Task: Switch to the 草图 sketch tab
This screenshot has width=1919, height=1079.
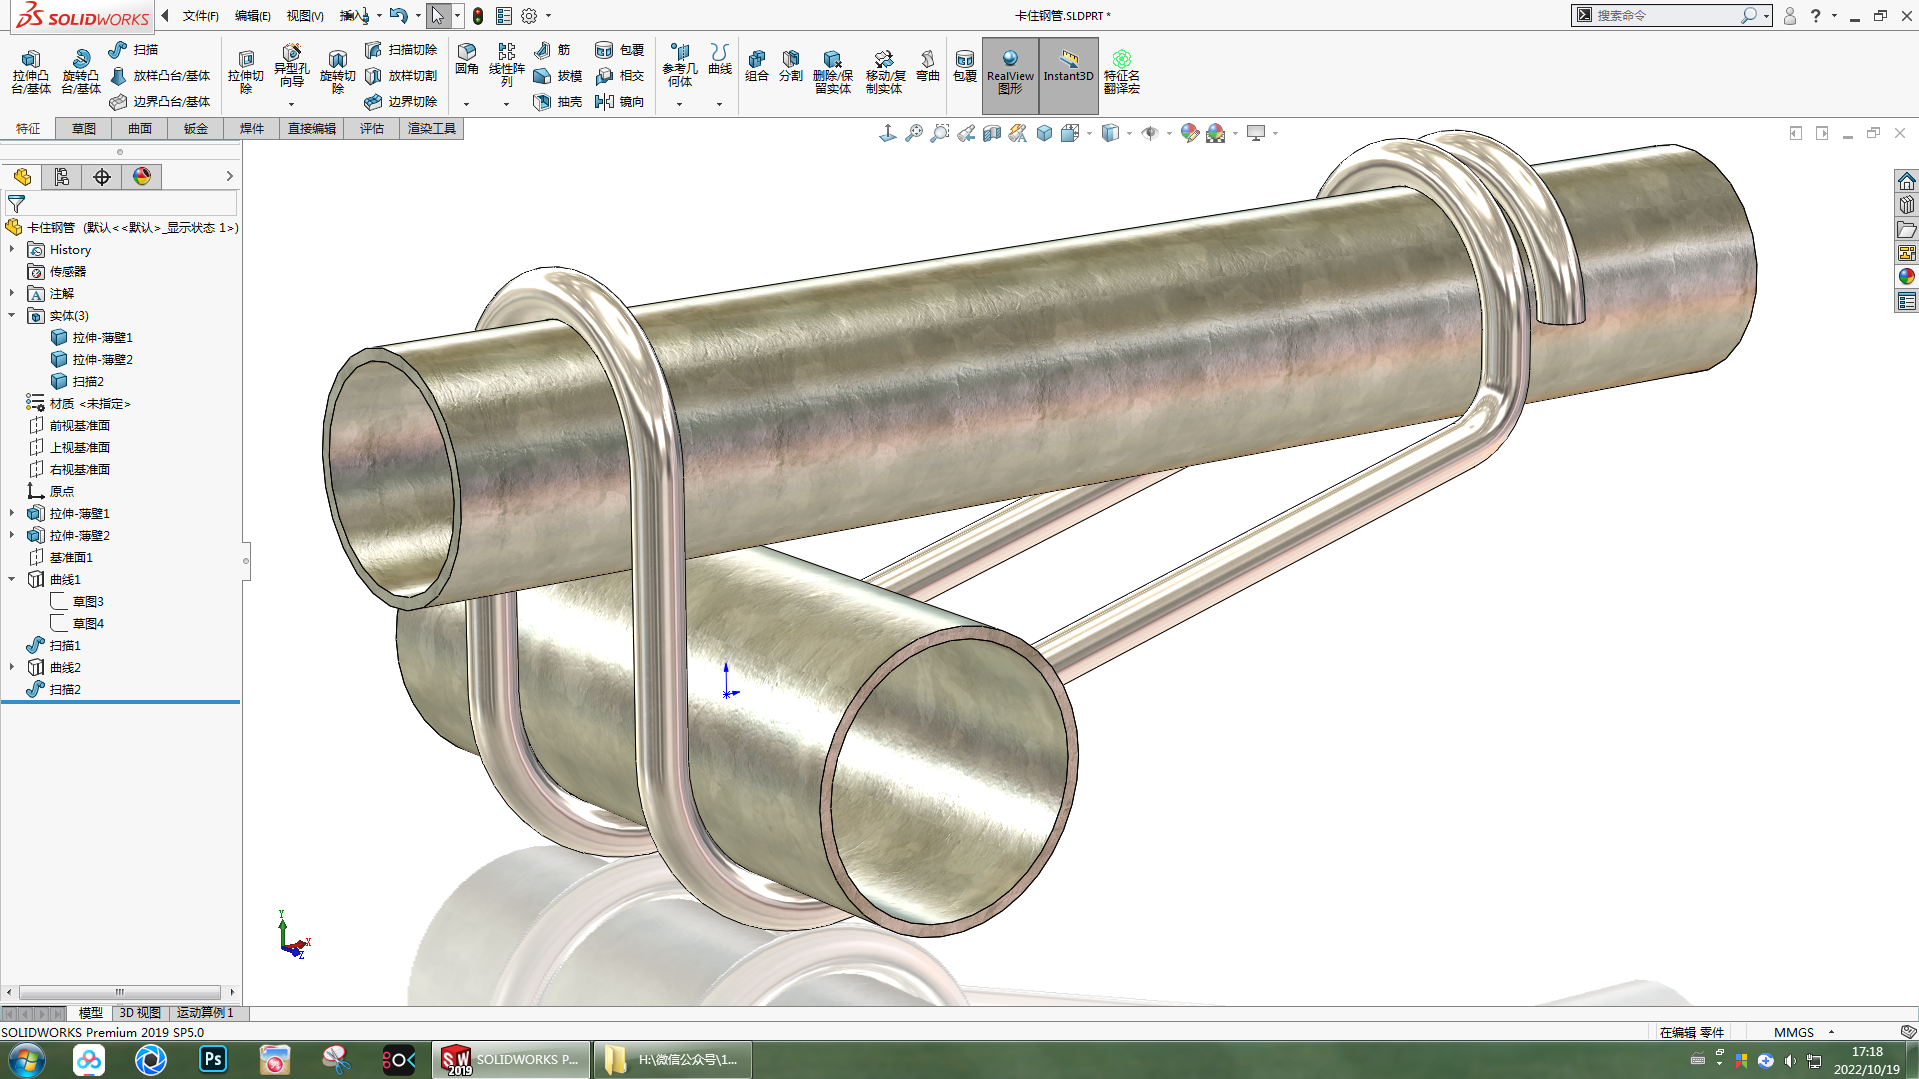Action: [x=84, y=128]
